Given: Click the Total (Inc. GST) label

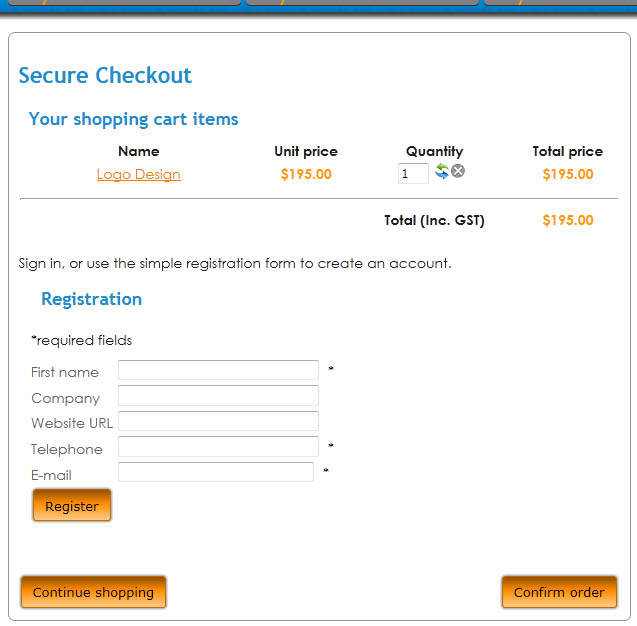Looking at the screenshot, I should coord(434,220).
